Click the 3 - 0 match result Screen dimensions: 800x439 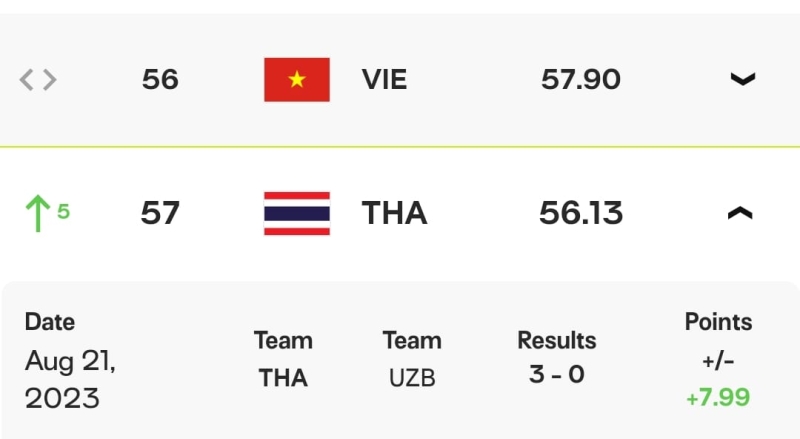557,374
